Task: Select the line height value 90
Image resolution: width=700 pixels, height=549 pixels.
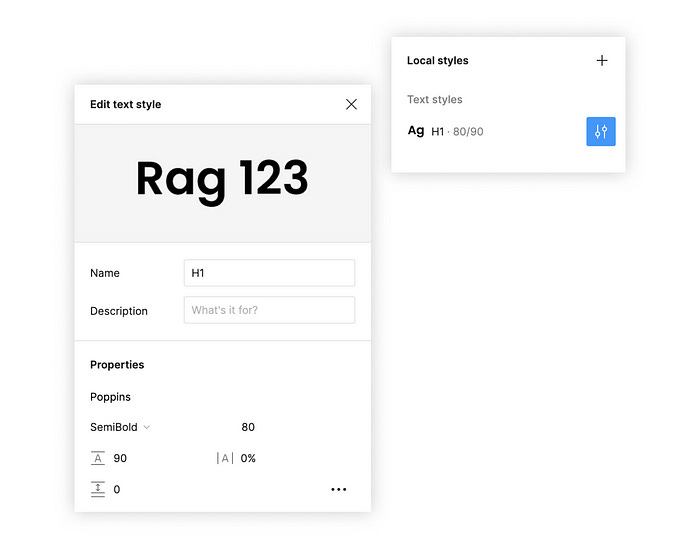Action: pos(120,458)
